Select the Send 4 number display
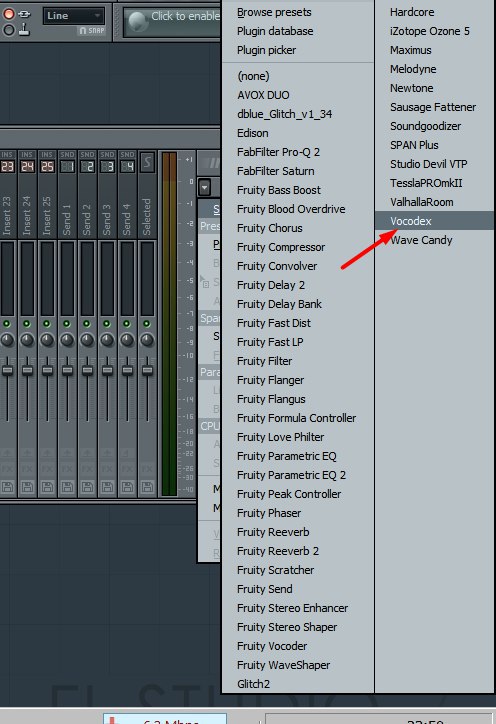The image size is (496, 724). point(127,166)
